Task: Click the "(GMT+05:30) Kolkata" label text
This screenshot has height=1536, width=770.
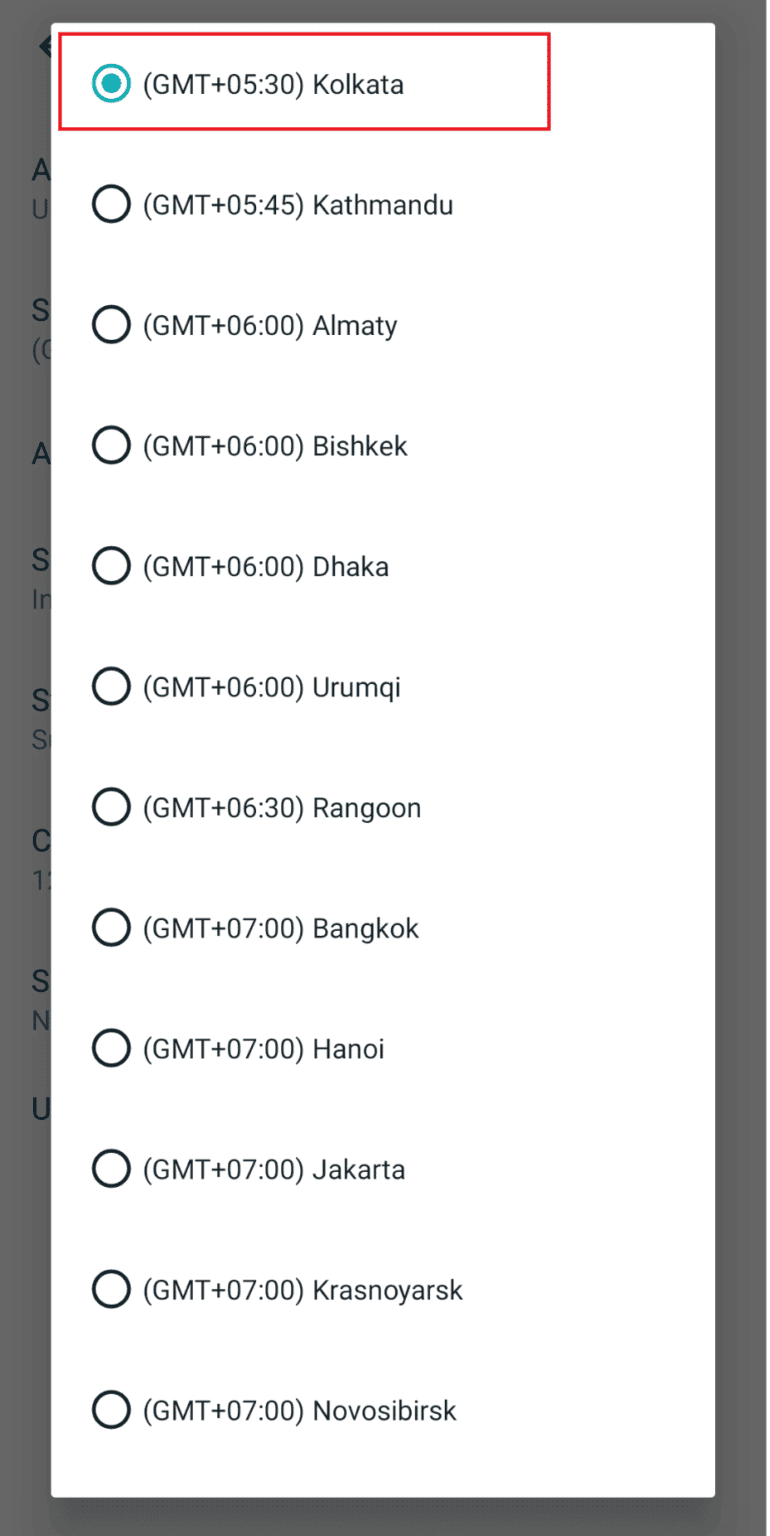Action: [x=273, y=85]
